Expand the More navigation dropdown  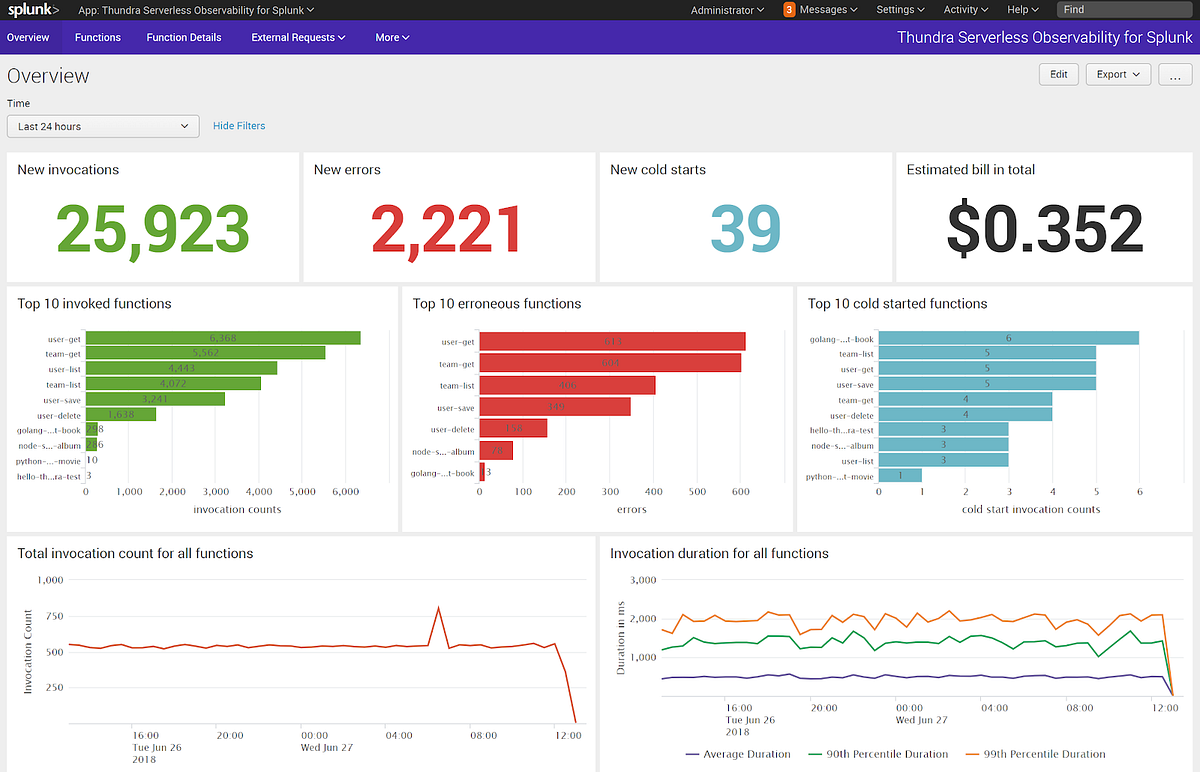[x=391, y=36]
